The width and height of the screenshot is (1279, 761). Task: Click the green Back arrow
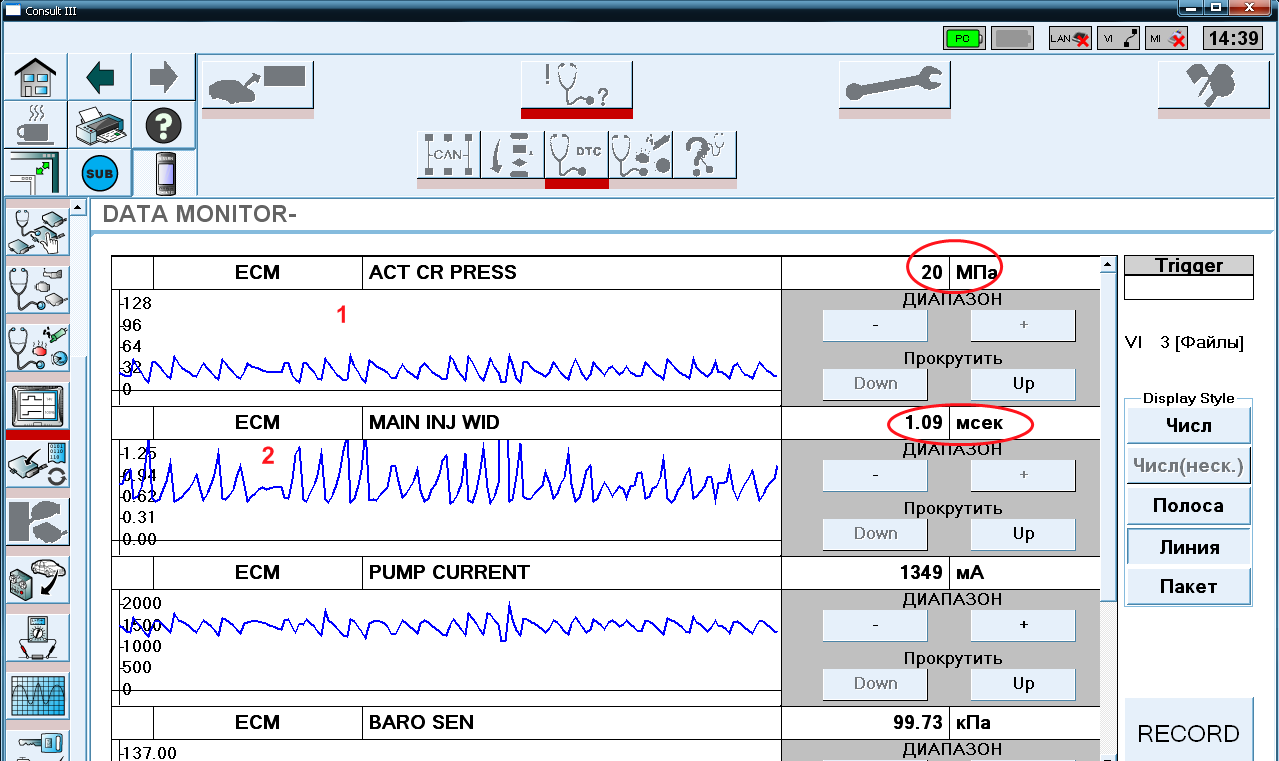click(100, 77)
